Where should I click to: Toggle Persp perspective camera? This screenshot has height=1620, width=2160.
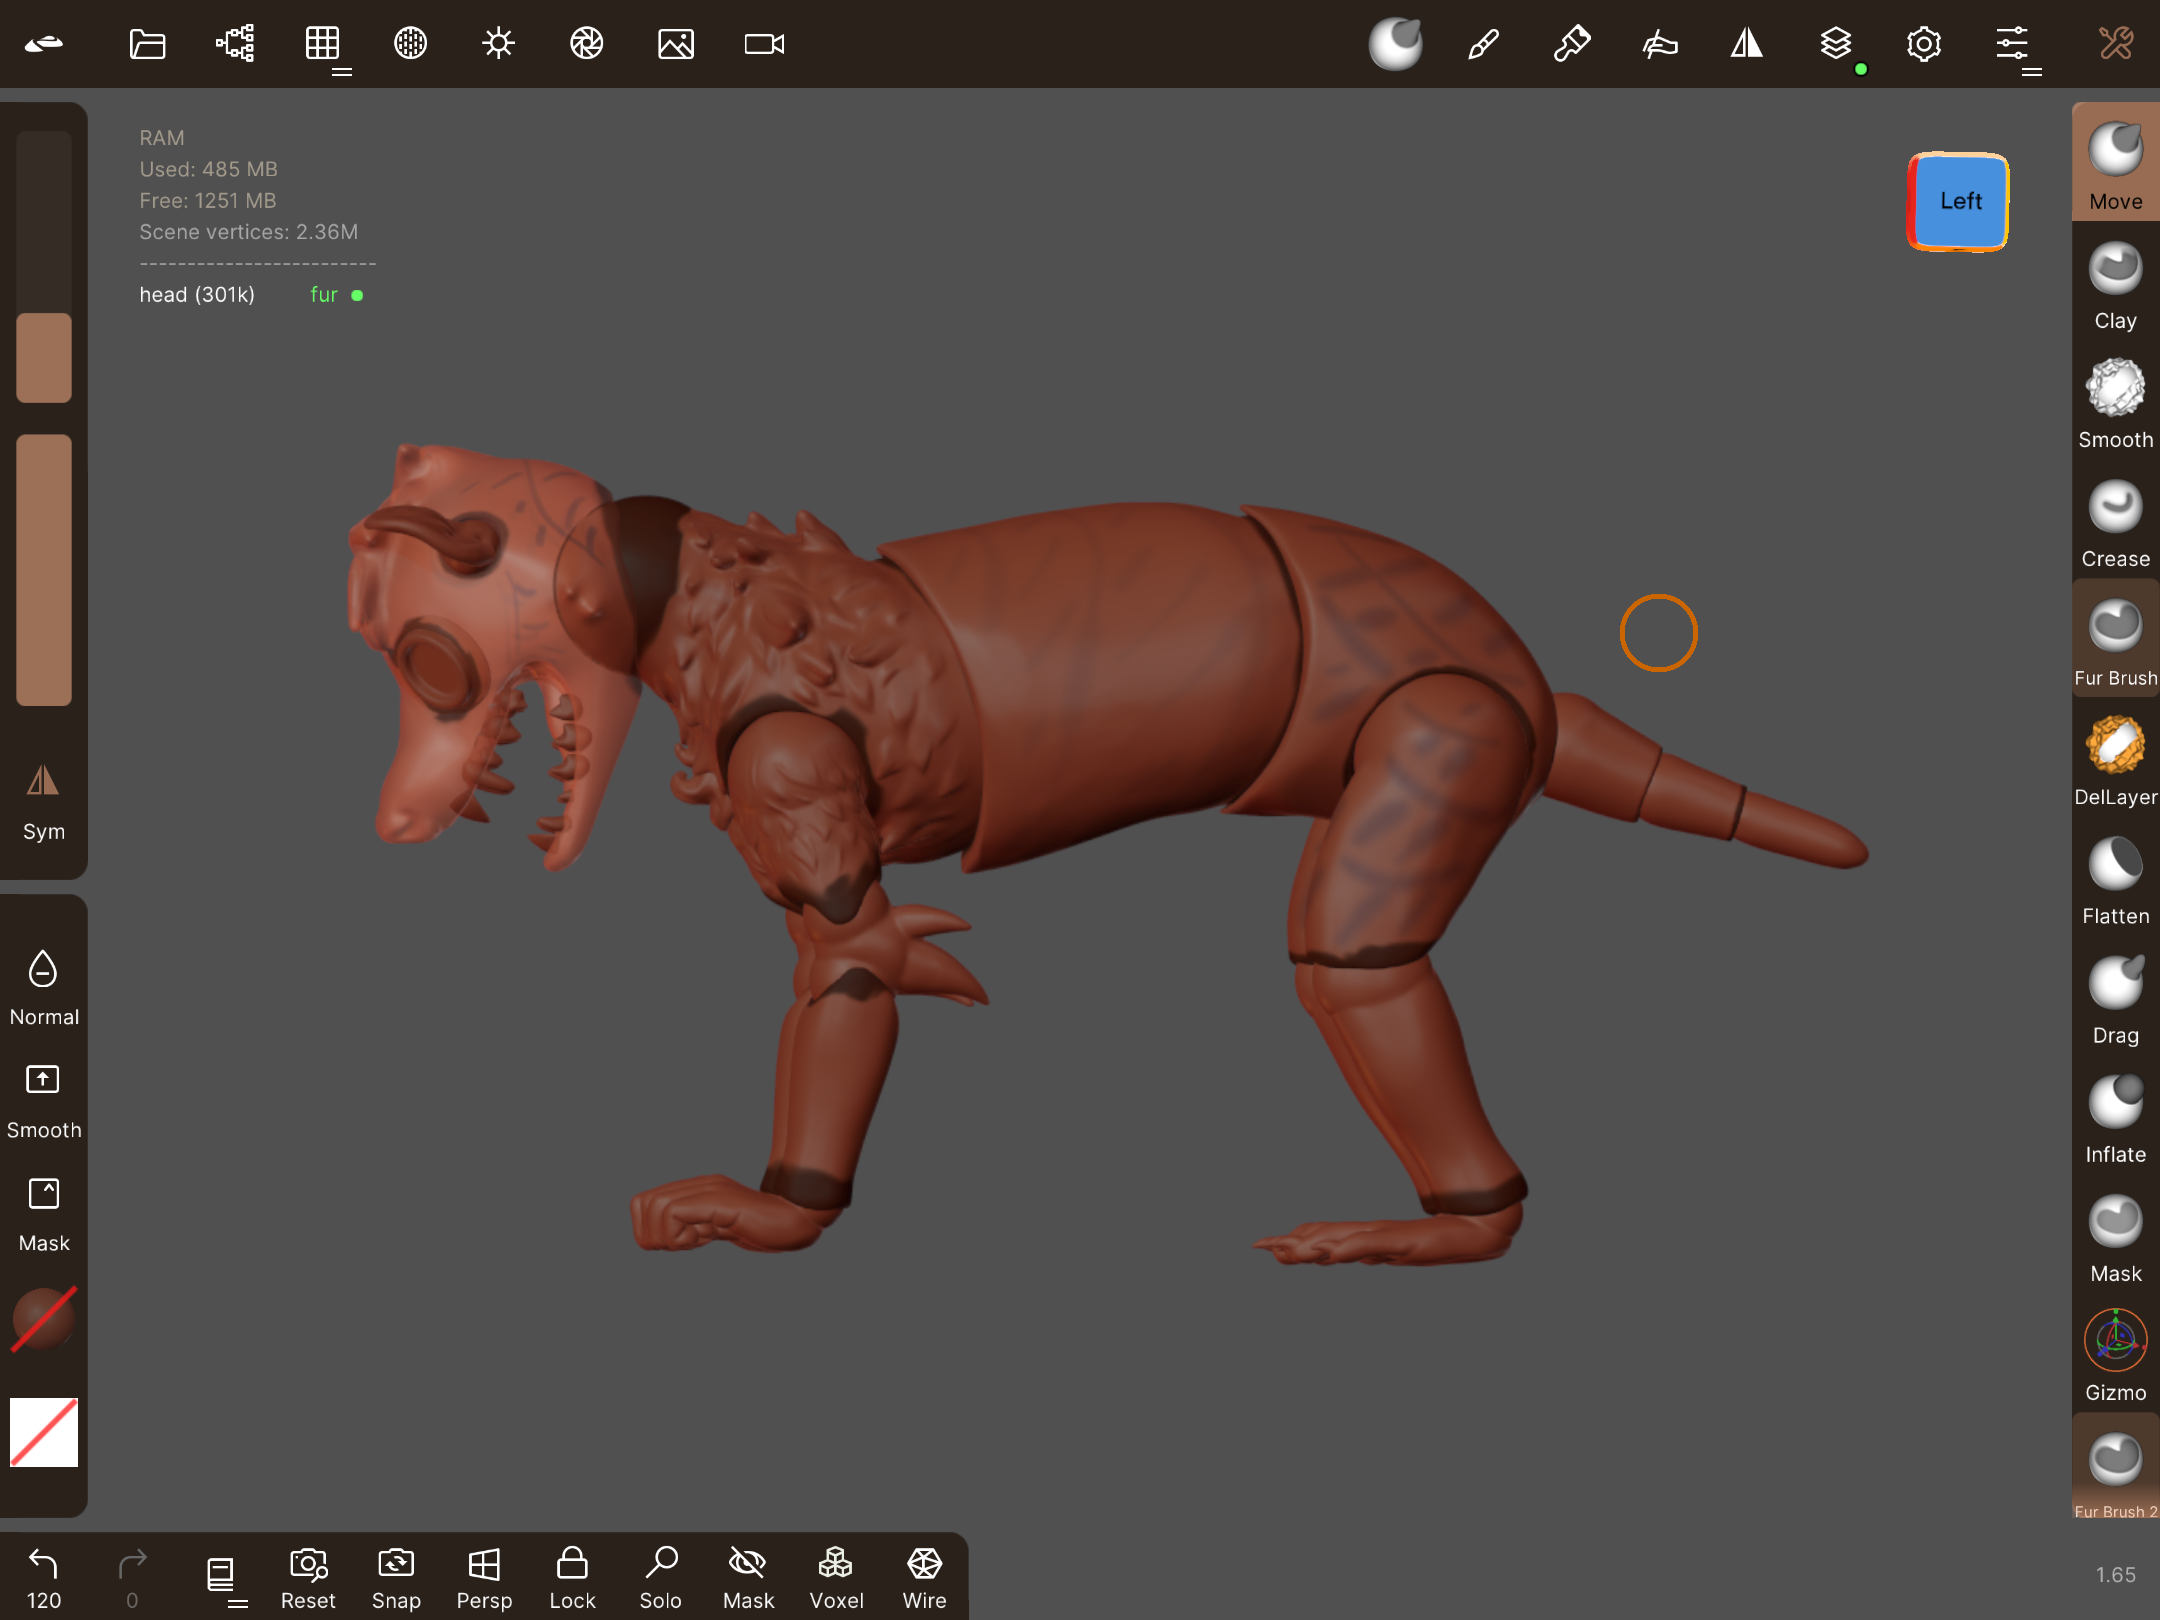click(484, 1579)
